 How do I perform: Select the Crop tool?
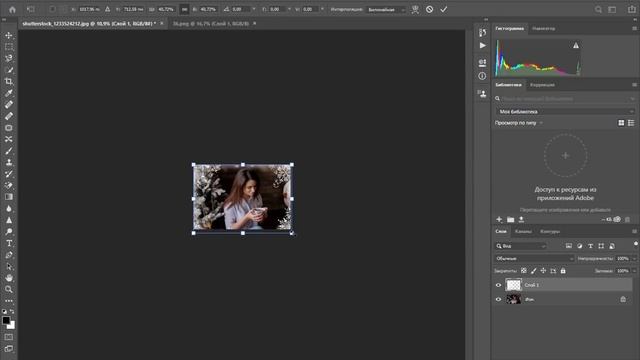(x=9, y=82)
